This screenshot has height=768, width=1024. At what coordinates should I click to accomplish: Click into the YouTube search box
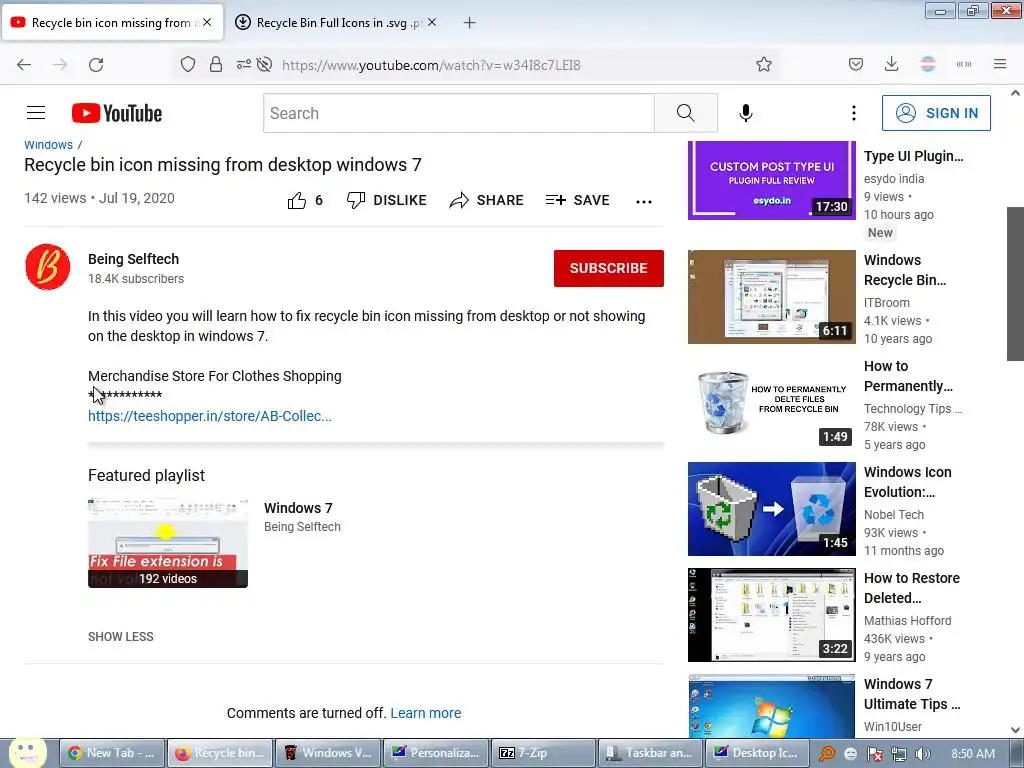(x=458, y=113)
